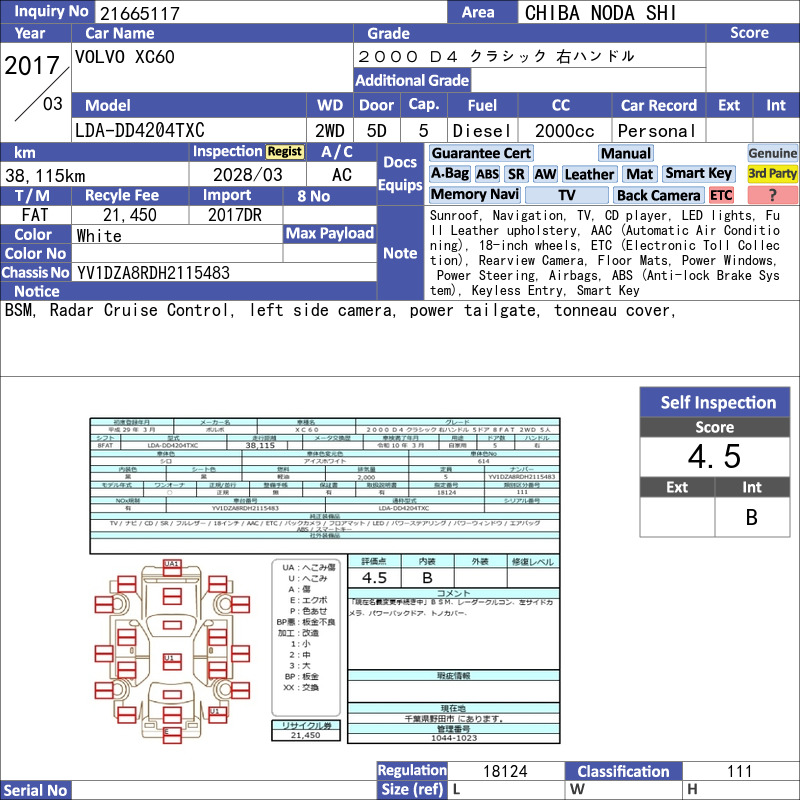Click the リサイクル券 21,450 box
The height and width of the screenshot is (800, 800).
tap(305, 730)
